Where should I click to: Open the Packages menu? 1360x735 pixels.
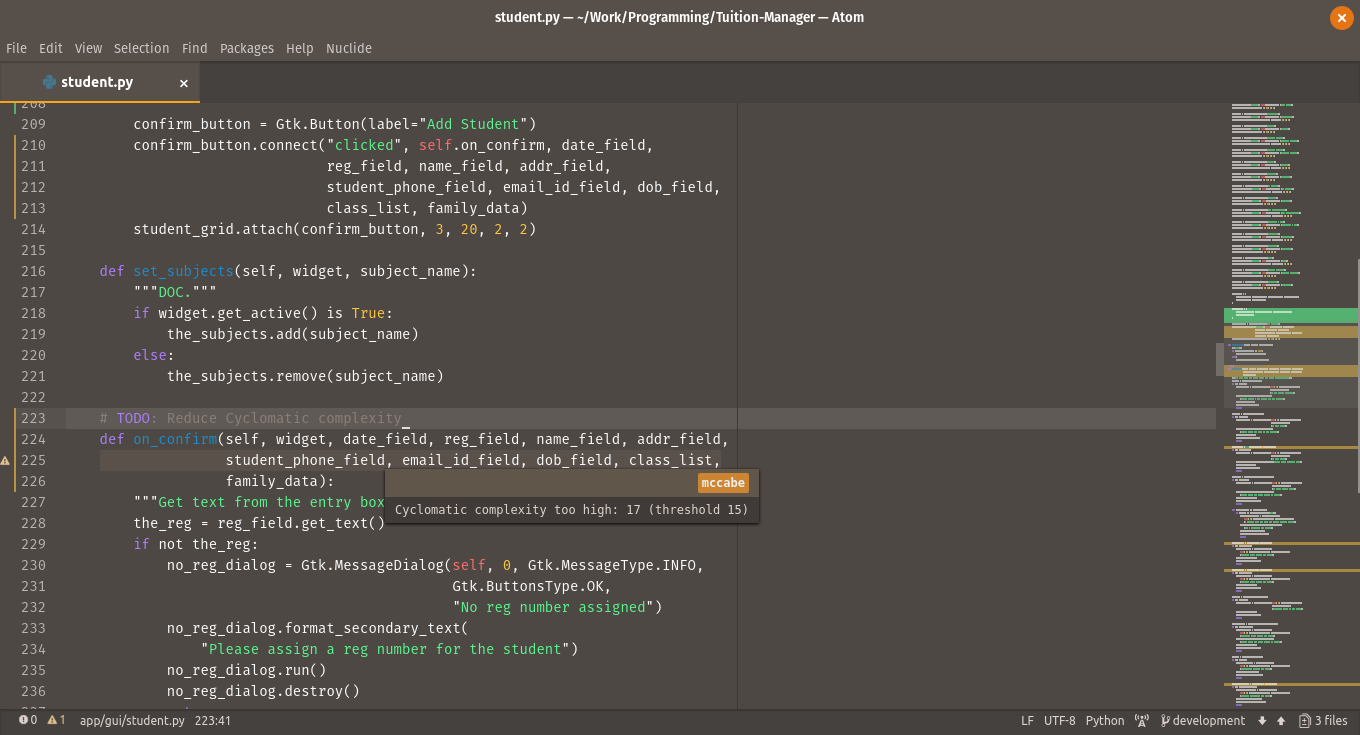247,48
